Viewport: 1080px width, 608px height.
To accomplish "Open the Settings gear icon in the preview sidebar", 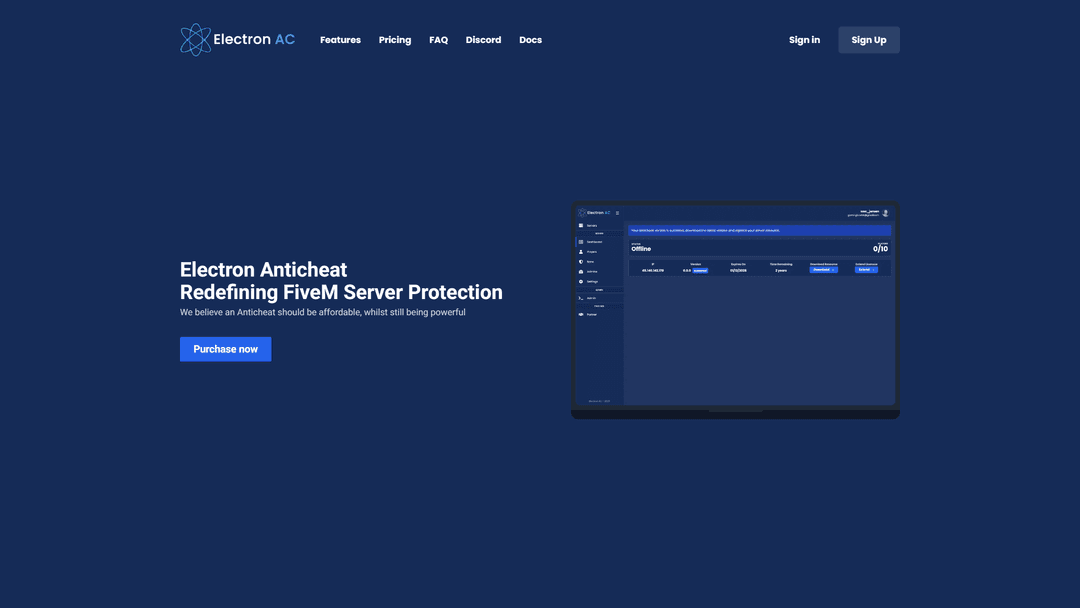I will [x=581, y=282].
